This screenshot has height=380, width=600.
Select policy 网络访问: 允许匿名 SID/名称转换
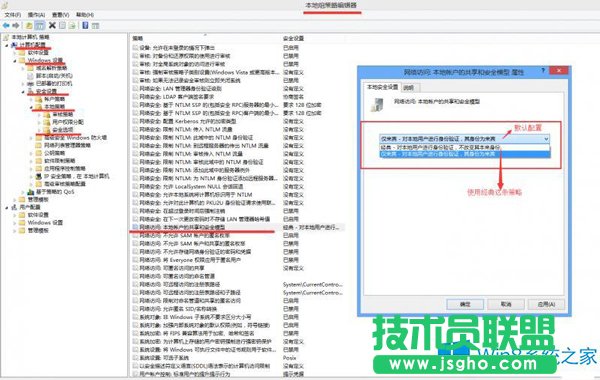(x=178, y=309)
